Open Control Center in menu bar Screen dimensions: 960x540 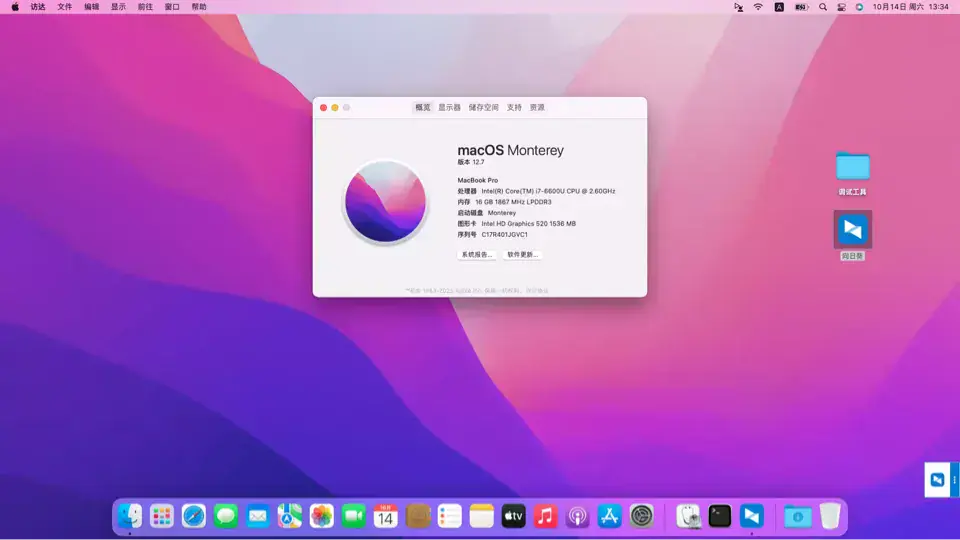point(841,7)
